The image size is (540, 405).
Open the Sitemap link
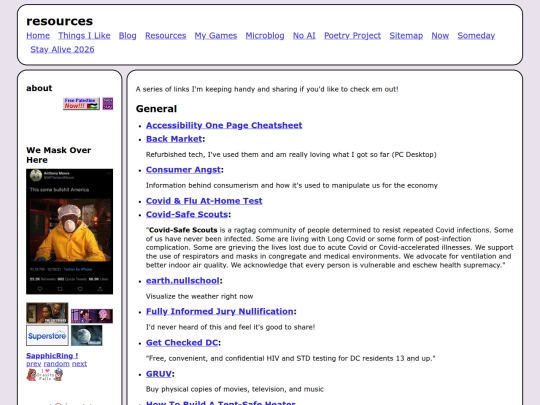(406, 35)
